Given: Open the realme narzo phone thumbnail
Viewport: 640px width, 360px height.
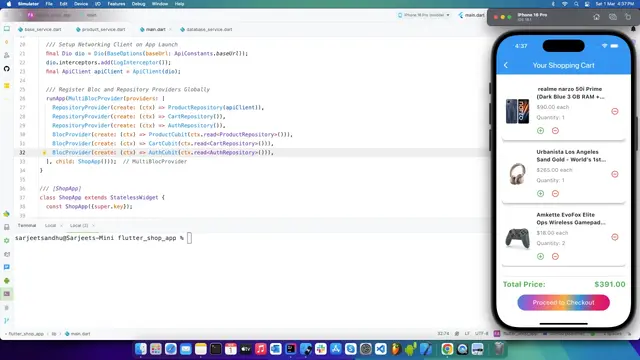Looking at the screenshot, I should [517, 111].
